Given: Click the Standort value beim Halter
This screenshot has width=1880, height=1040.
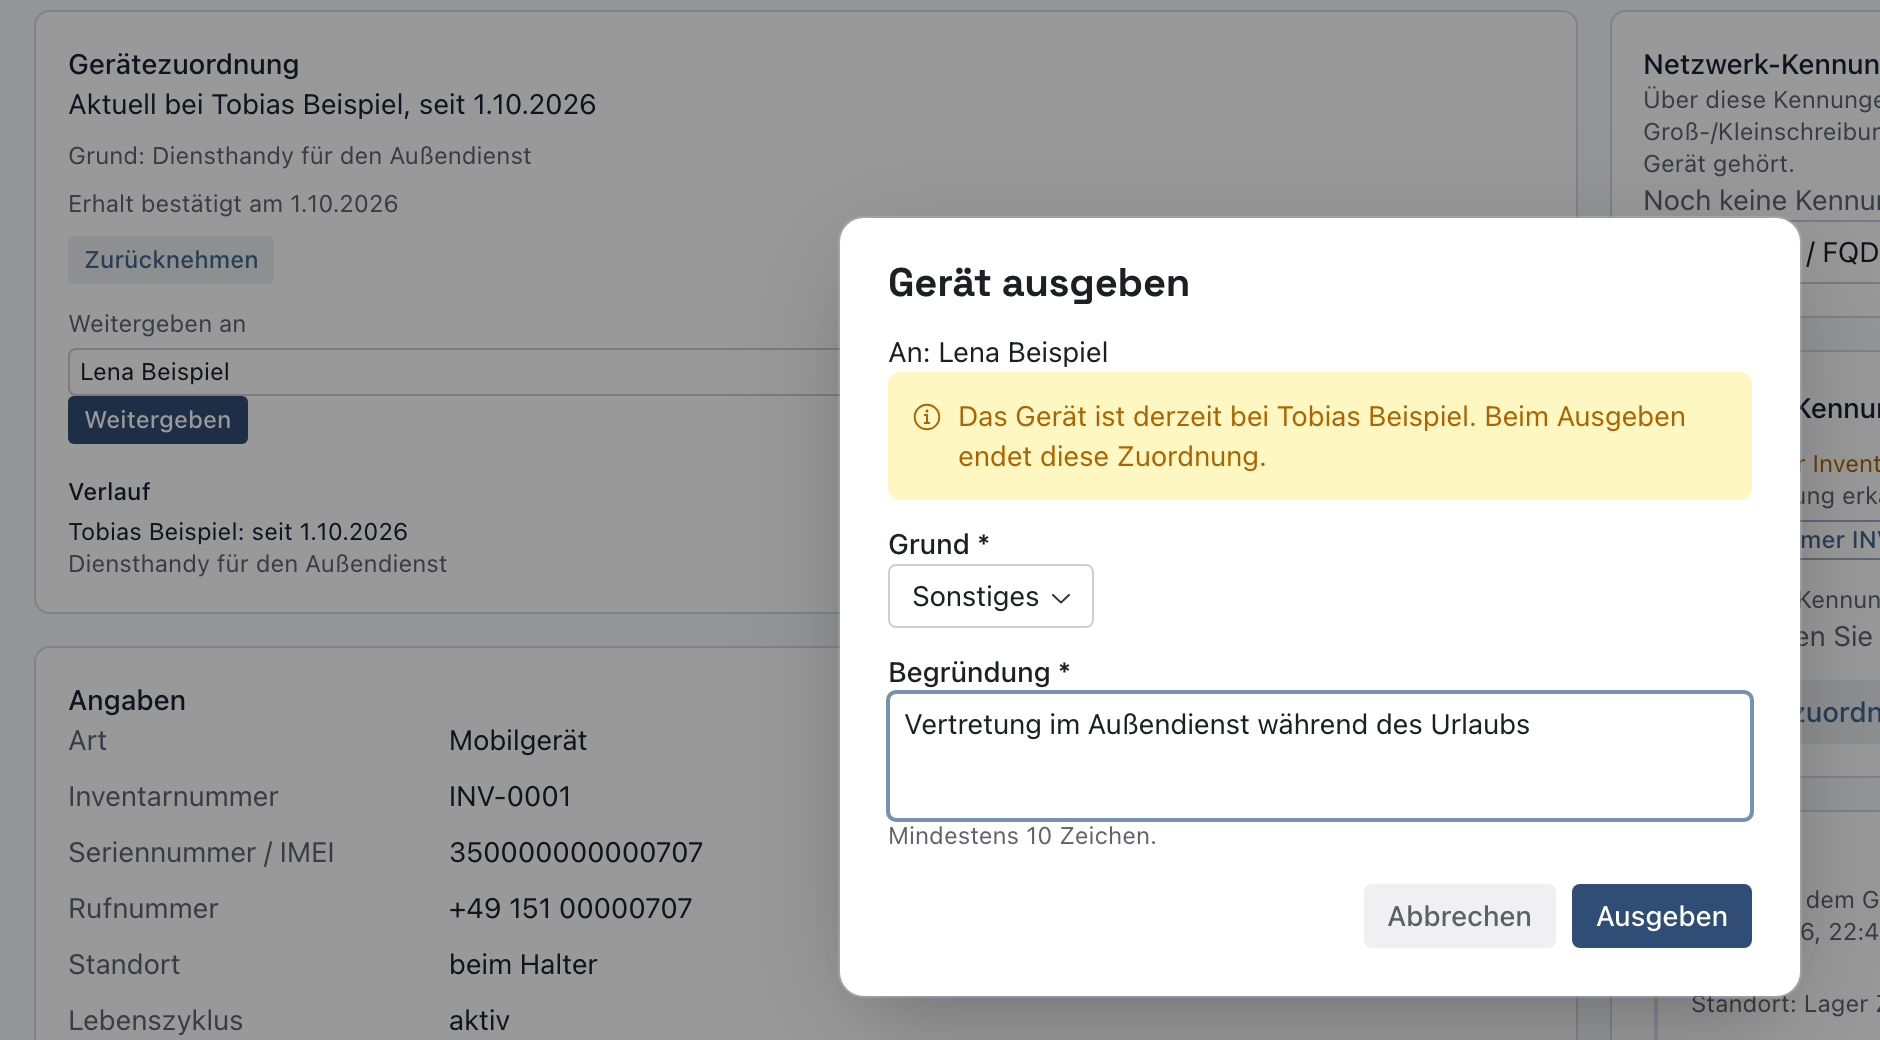Looking at the screenshot, I should 523,965.
